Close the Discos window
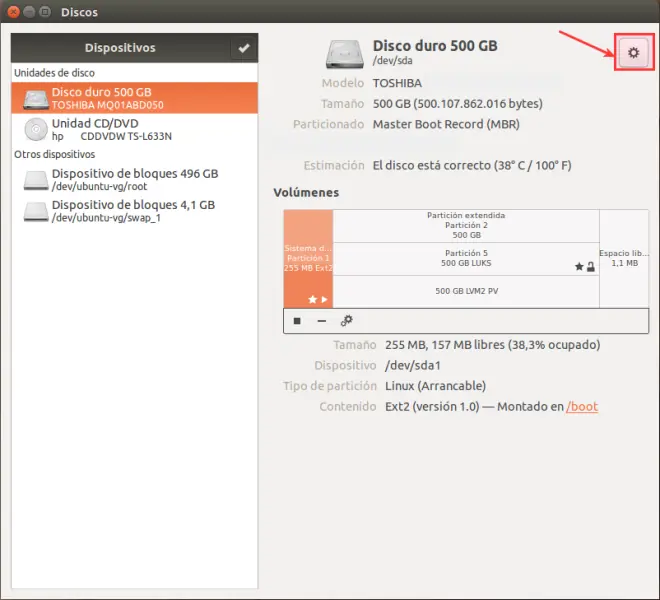 pyautogui.click(x=13, y=12)
